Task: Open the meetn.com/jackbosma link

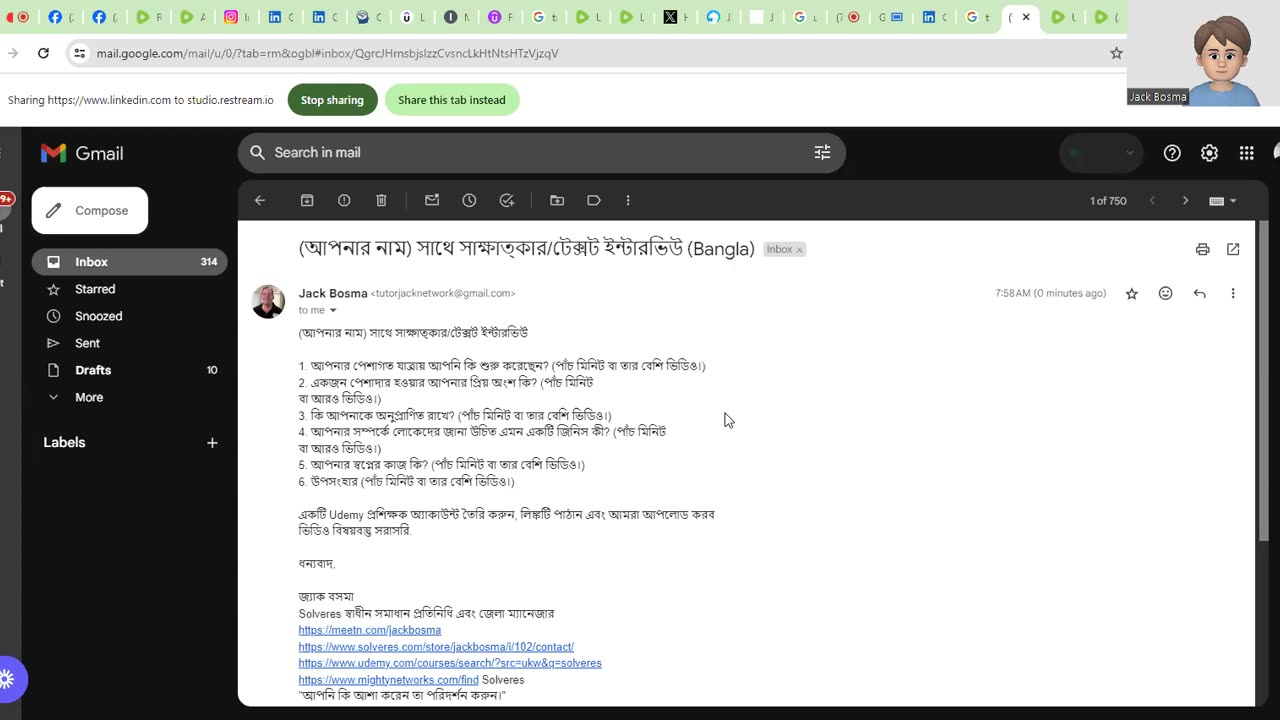Action: pos(370,631)
